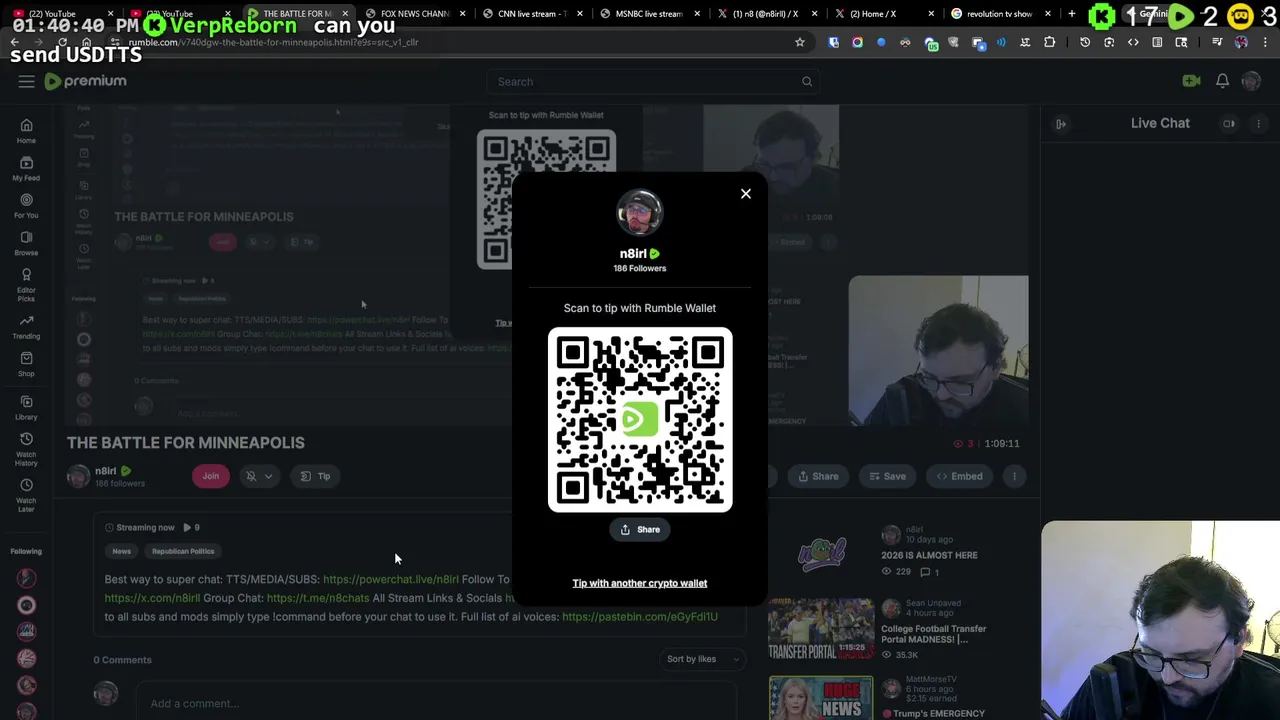This screenshot has height=720, width=1280.
Task: Open 2026 IS ALMOST HERE video thumbnail
Action: tap(820, 553)
